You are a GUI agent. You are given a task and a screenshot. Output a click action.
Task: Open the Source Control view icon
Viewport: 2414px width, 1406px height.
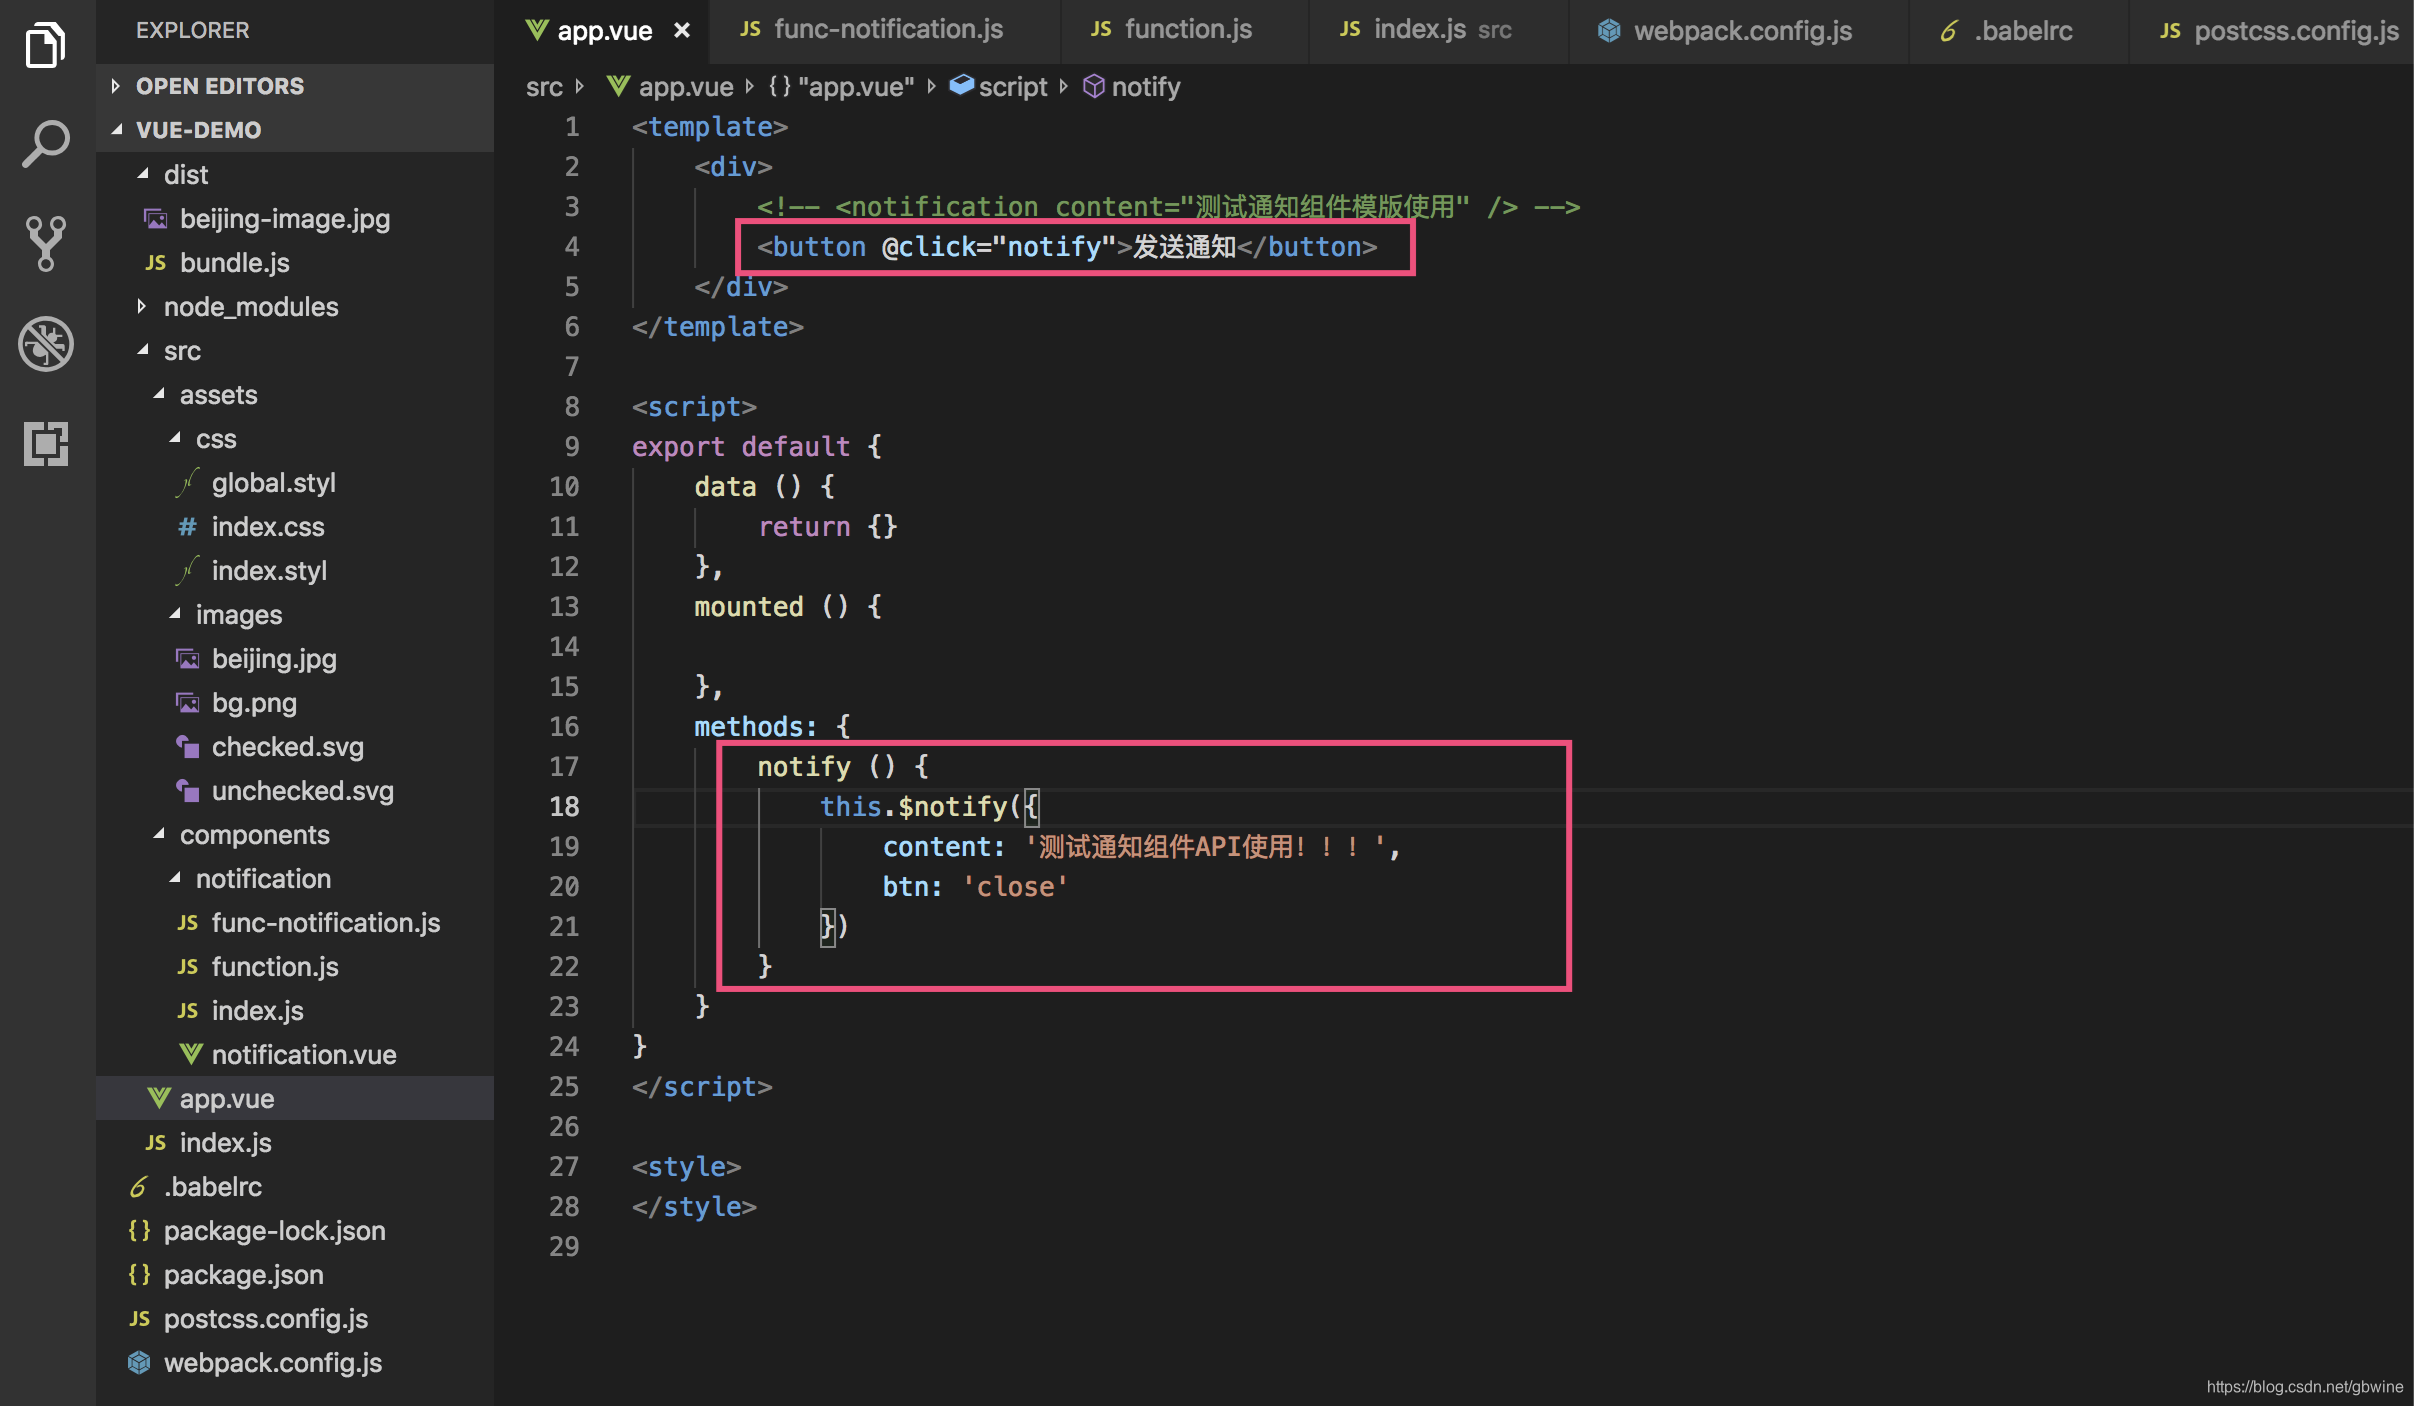coord(45,243)
